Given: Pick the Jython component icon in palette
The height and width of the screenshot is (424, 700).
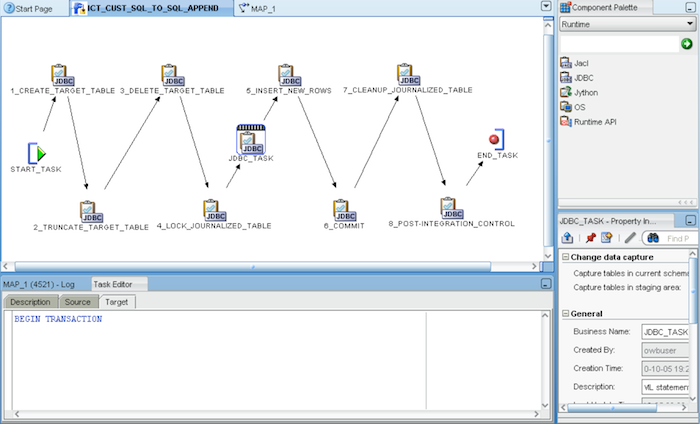Looking at the screenshot, I should [x=566, y=92].
